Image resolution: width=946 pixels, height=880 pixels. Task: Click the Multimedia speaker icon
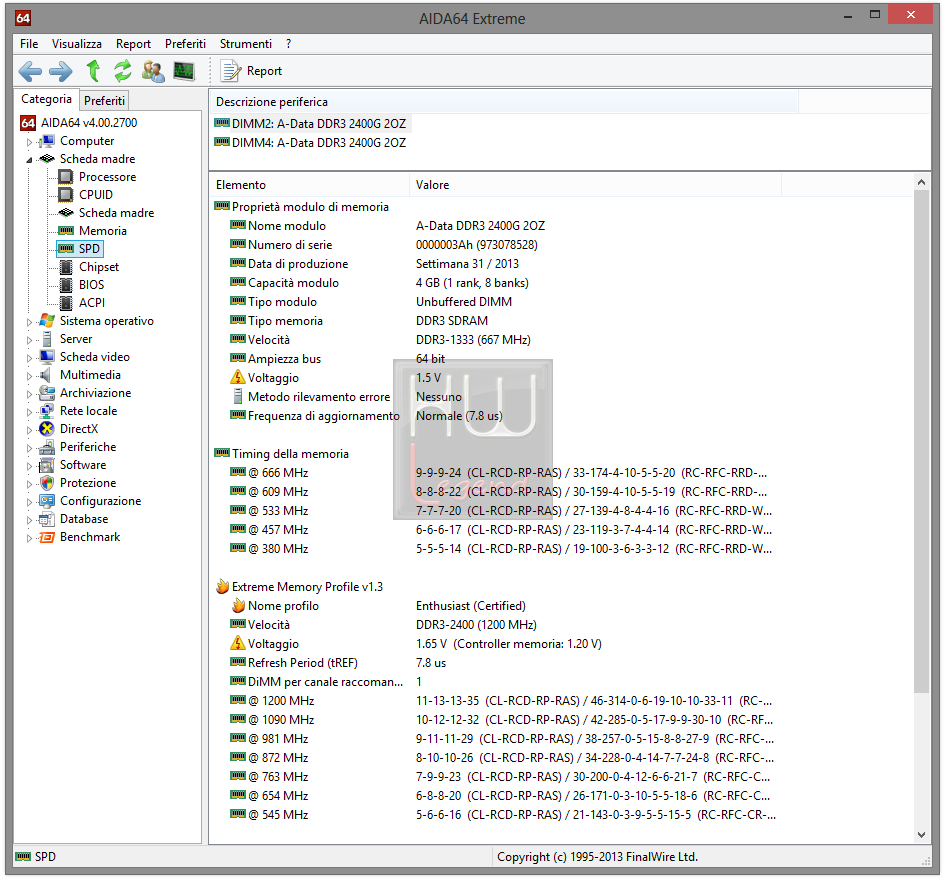pos(45,375)
